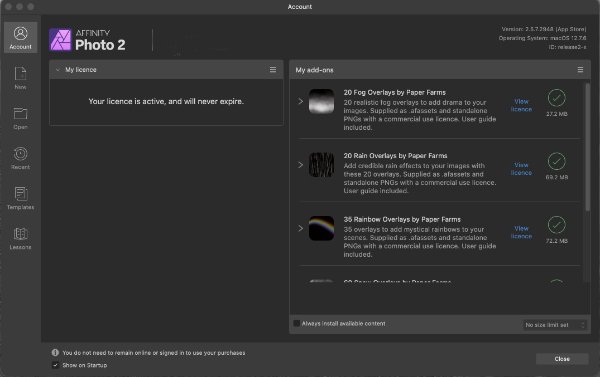
Task: Expand the 20 Fog Overlays entry
Action: click(301, 101)
